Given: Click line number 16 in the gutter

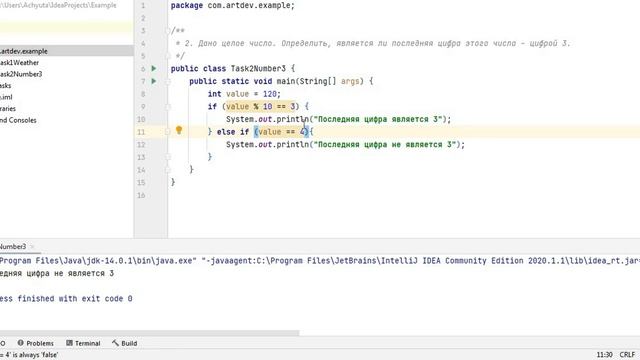Looking at the screenshot, I should (141, 195).
